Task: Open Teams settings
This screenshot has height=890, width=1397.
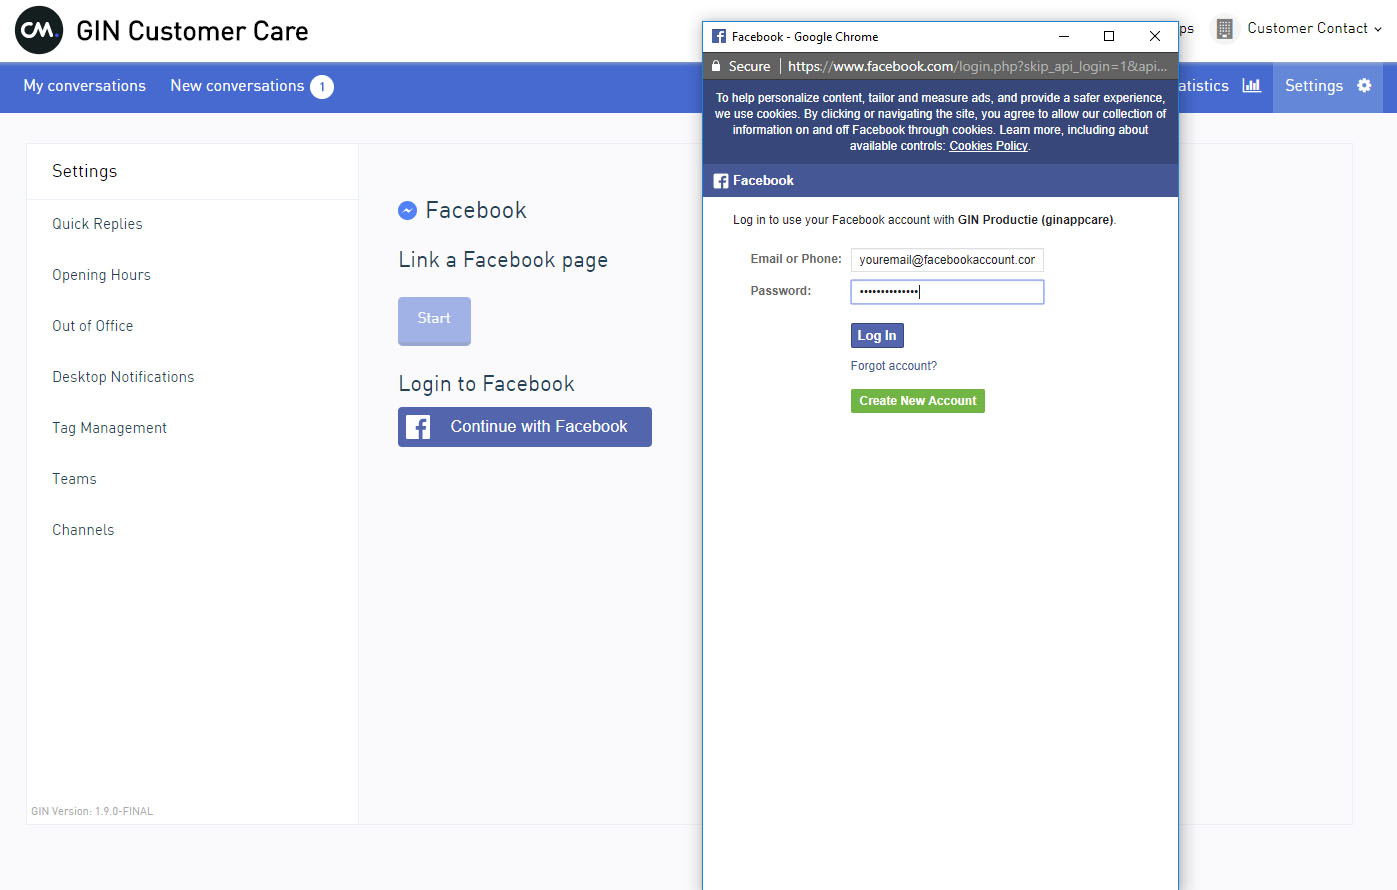Action: click(74, 479)
